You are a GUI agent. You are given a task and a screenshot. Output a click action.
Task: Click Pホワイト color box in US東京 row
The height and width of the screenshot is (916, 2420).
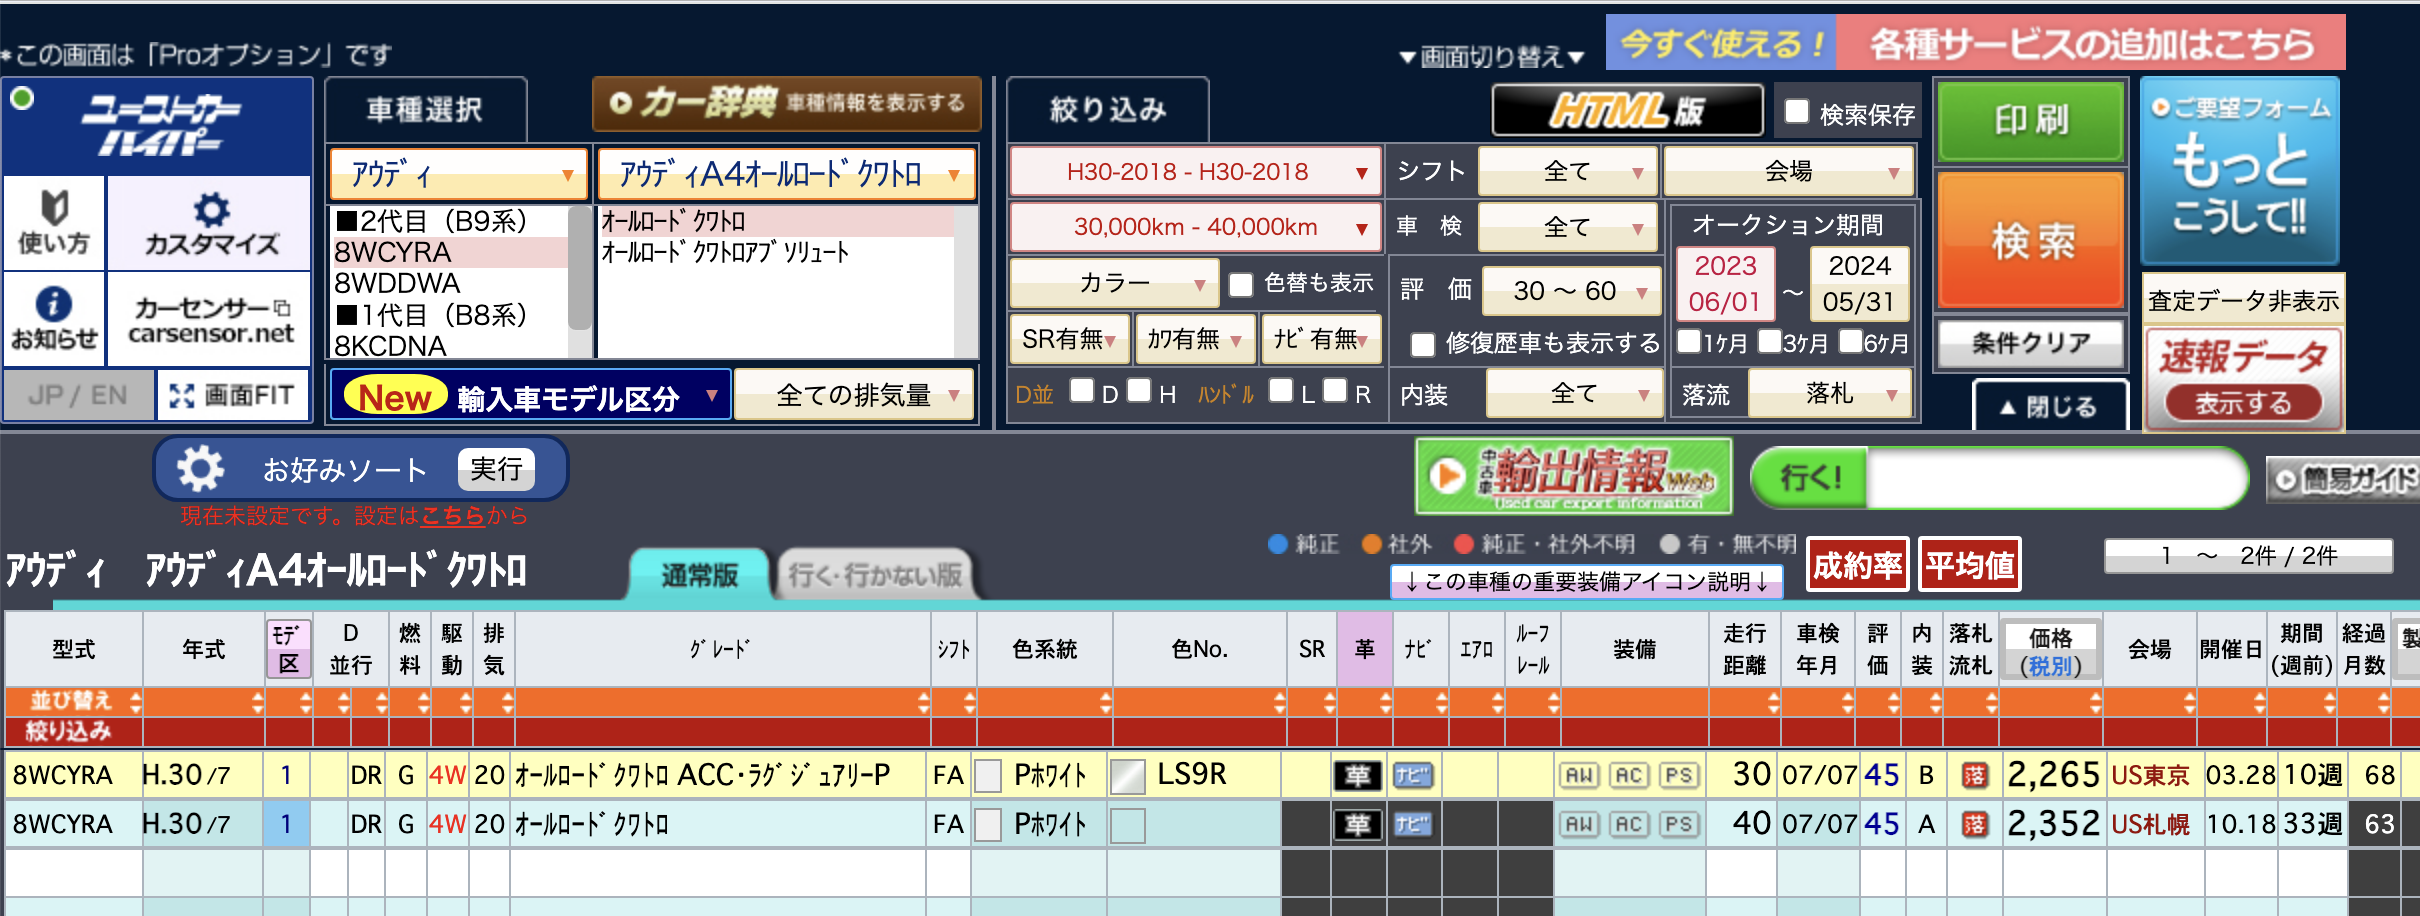988,775
